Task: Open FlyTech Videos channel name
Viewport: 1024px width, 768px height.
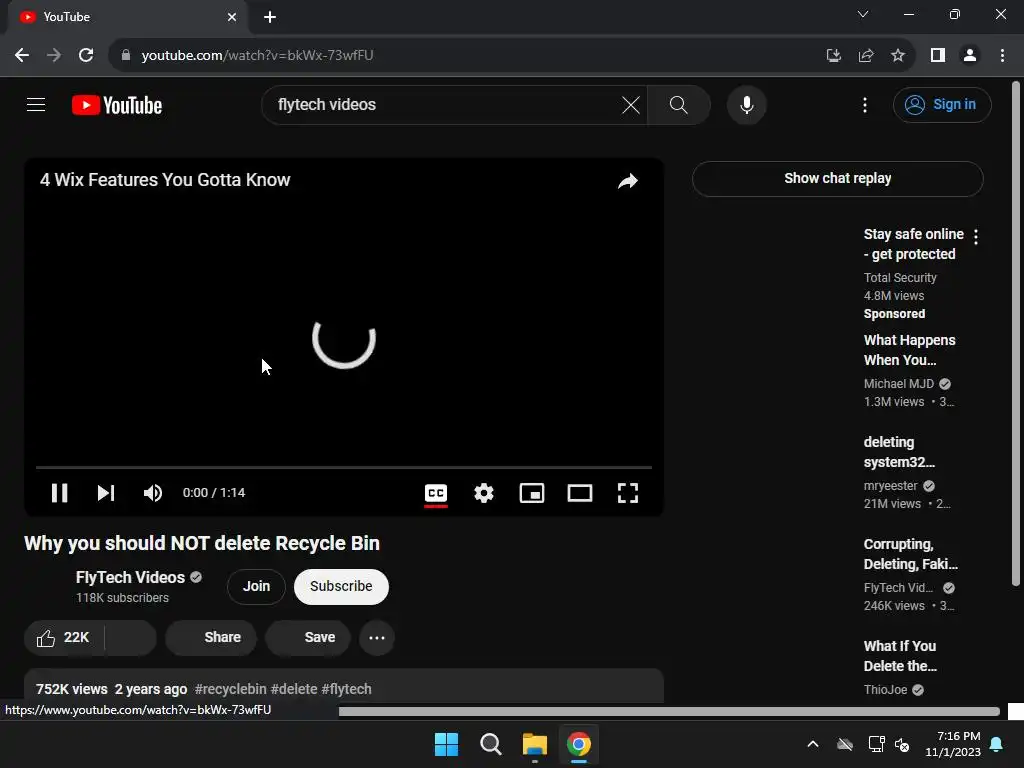Action: pos(131,577)
